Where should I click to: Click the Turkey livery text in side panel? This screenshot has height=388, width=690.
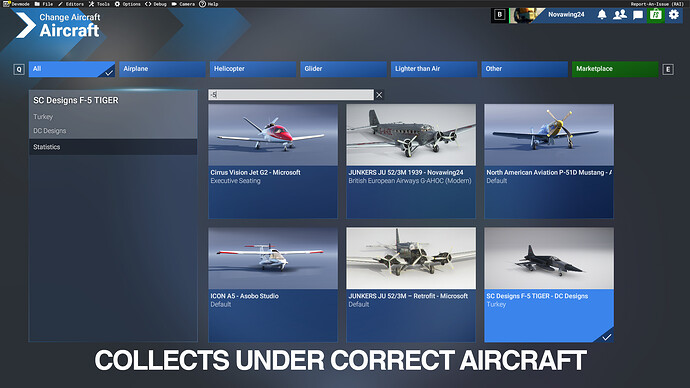click(x=43, y=117)
